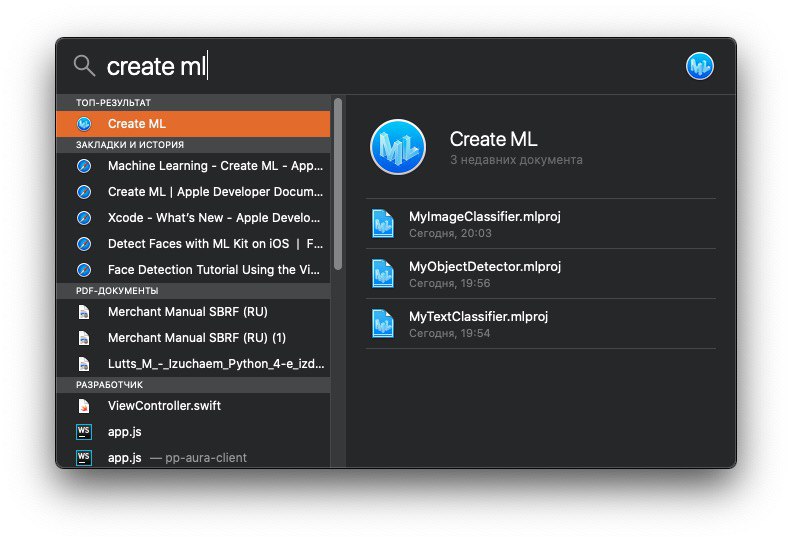792x542 pixels.
Task: Open Create ML | Apple Developer Documentation result
Action: coord(193,192)
